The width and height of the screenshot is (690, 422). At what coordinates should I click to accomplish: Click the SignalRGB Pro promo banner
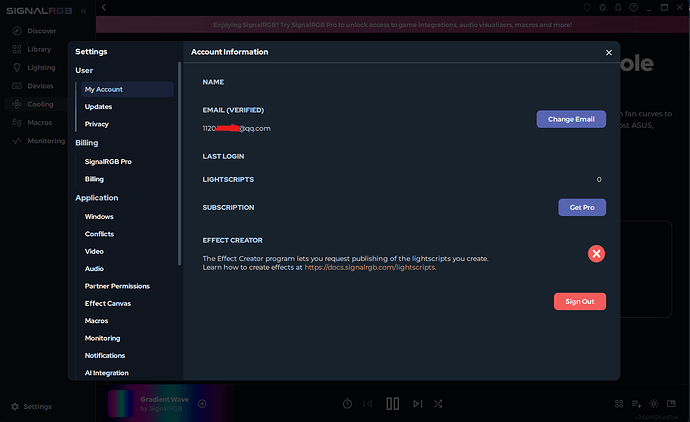393,25
